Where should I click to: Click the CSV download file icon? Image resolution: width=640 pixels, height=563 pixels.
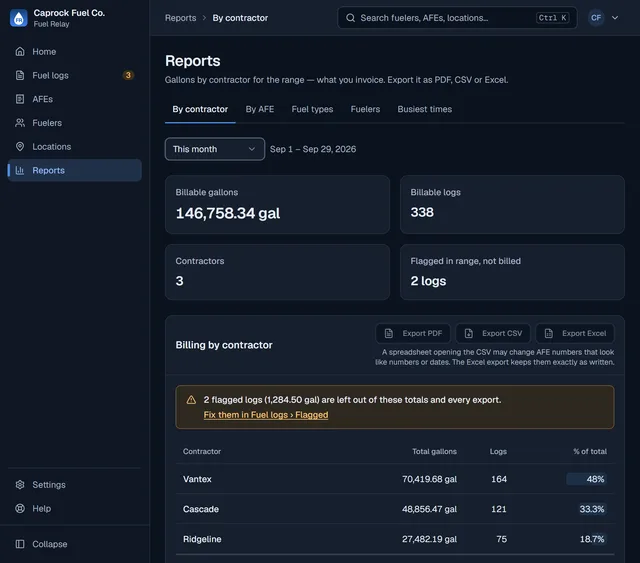(x=469, y=333)
